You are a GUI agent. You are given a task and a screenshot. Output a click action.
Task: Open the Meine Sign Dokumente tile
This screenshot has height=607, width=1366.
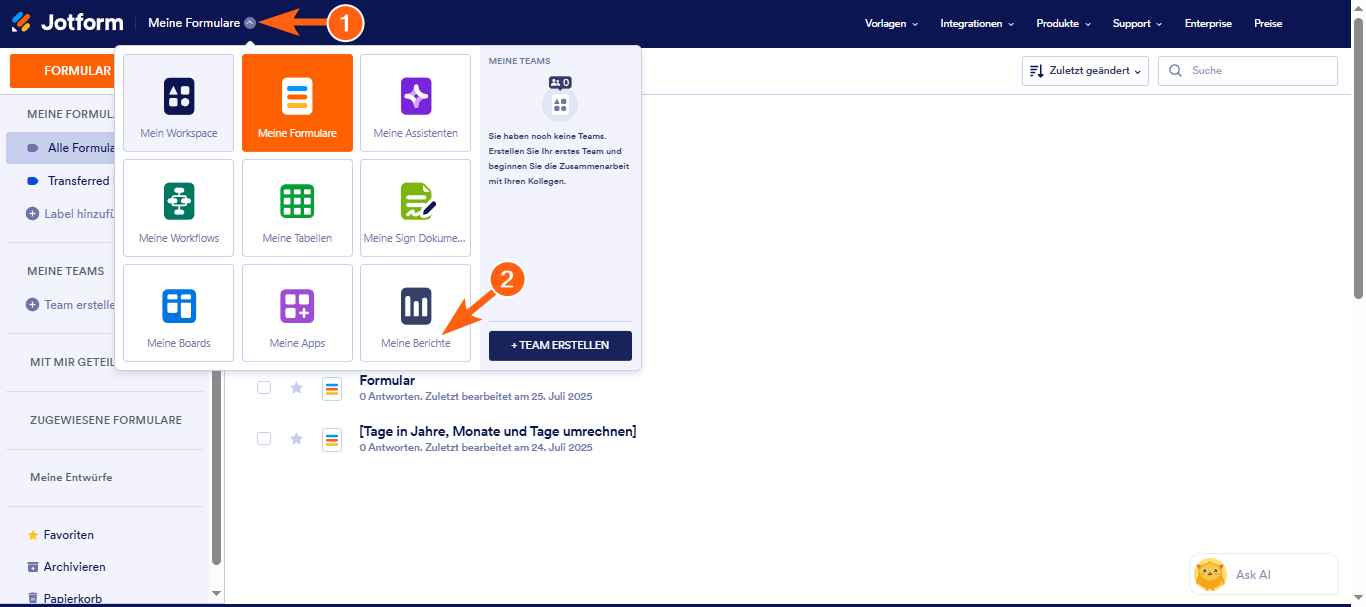(415, 208)
